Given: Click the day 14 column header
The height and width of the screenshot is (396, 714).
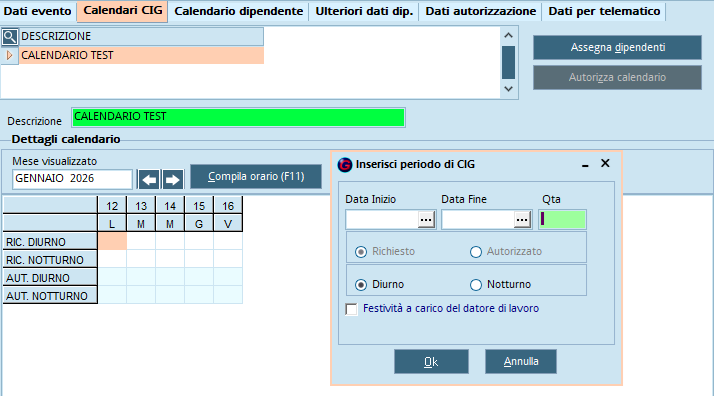Looking at the screenshot, I should [170, 206].
